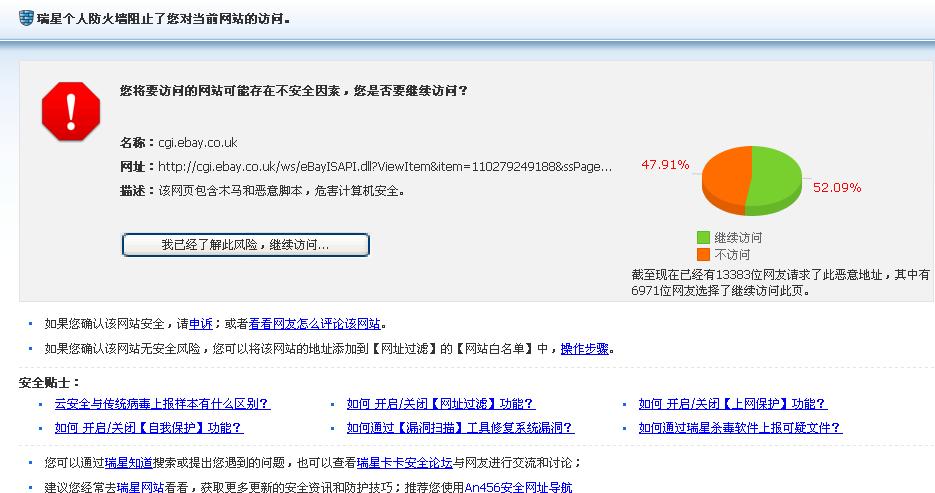Click the 47.91% percentage label
The image size is (935, 493).
665,165
